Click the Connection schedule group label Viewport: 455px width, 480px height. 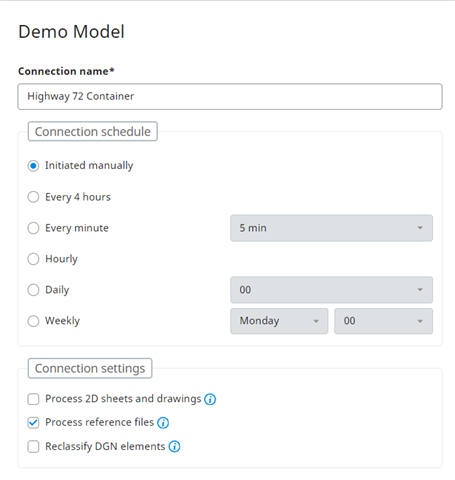pos(93,131)
